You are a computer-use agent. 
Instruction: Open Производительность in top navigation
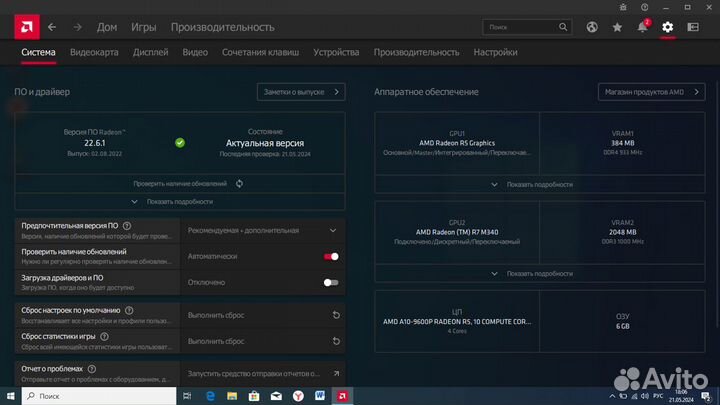(223, 27)
